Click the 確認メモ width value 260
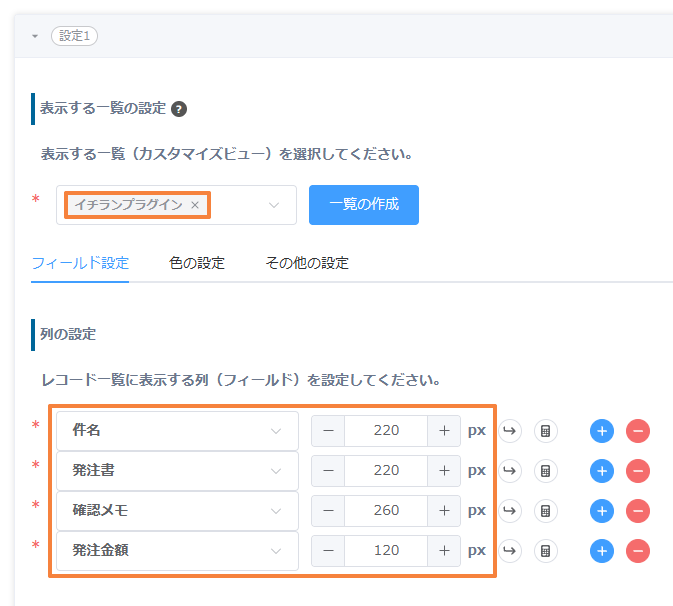673x606 pixels. [386, 511]
